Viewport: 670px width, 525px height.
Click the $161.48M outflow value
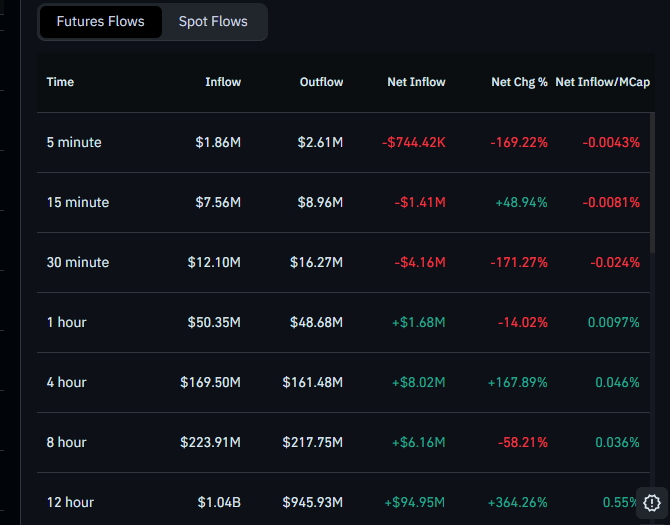[313, 382]
